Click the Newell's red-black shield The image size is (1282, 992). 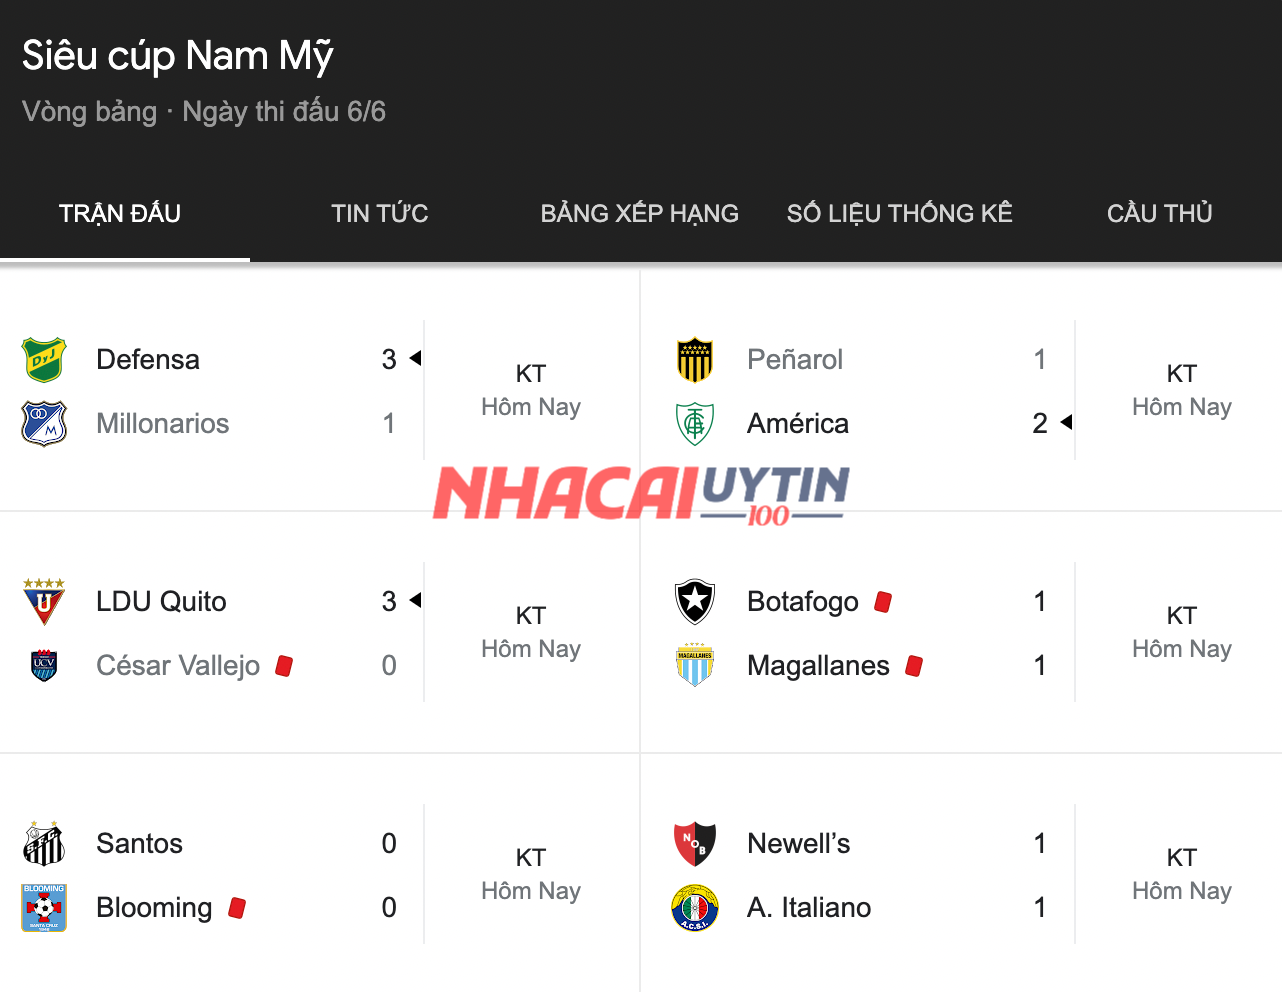pos(695,844)
